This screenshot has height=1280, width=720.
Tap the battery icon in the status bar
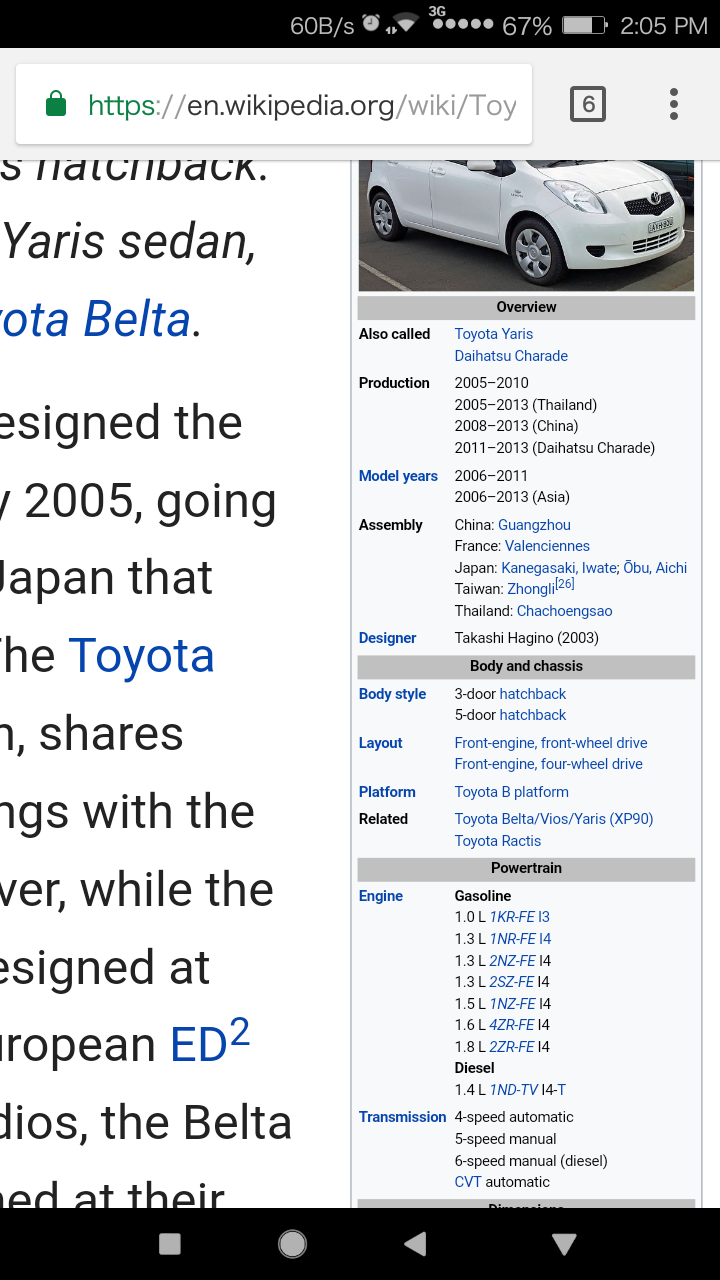click(585, 25)
